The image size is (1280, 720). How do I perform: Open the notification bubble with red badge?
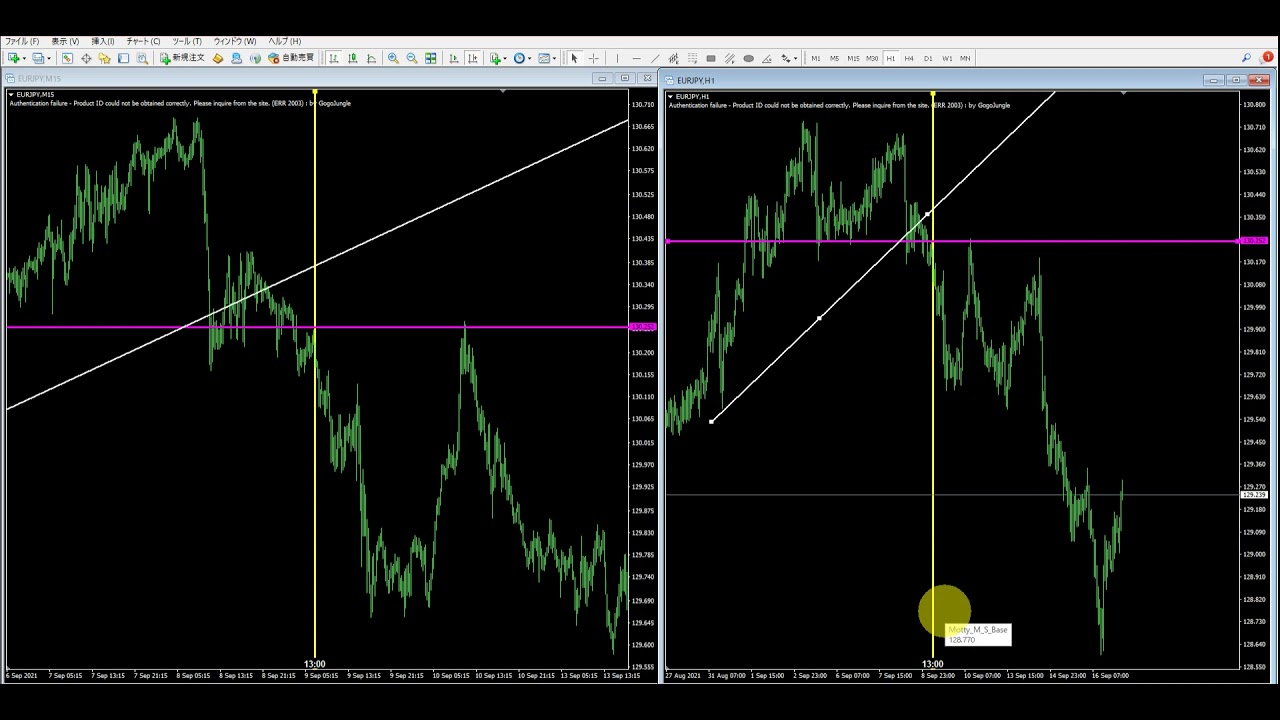tap(1266, 58)
